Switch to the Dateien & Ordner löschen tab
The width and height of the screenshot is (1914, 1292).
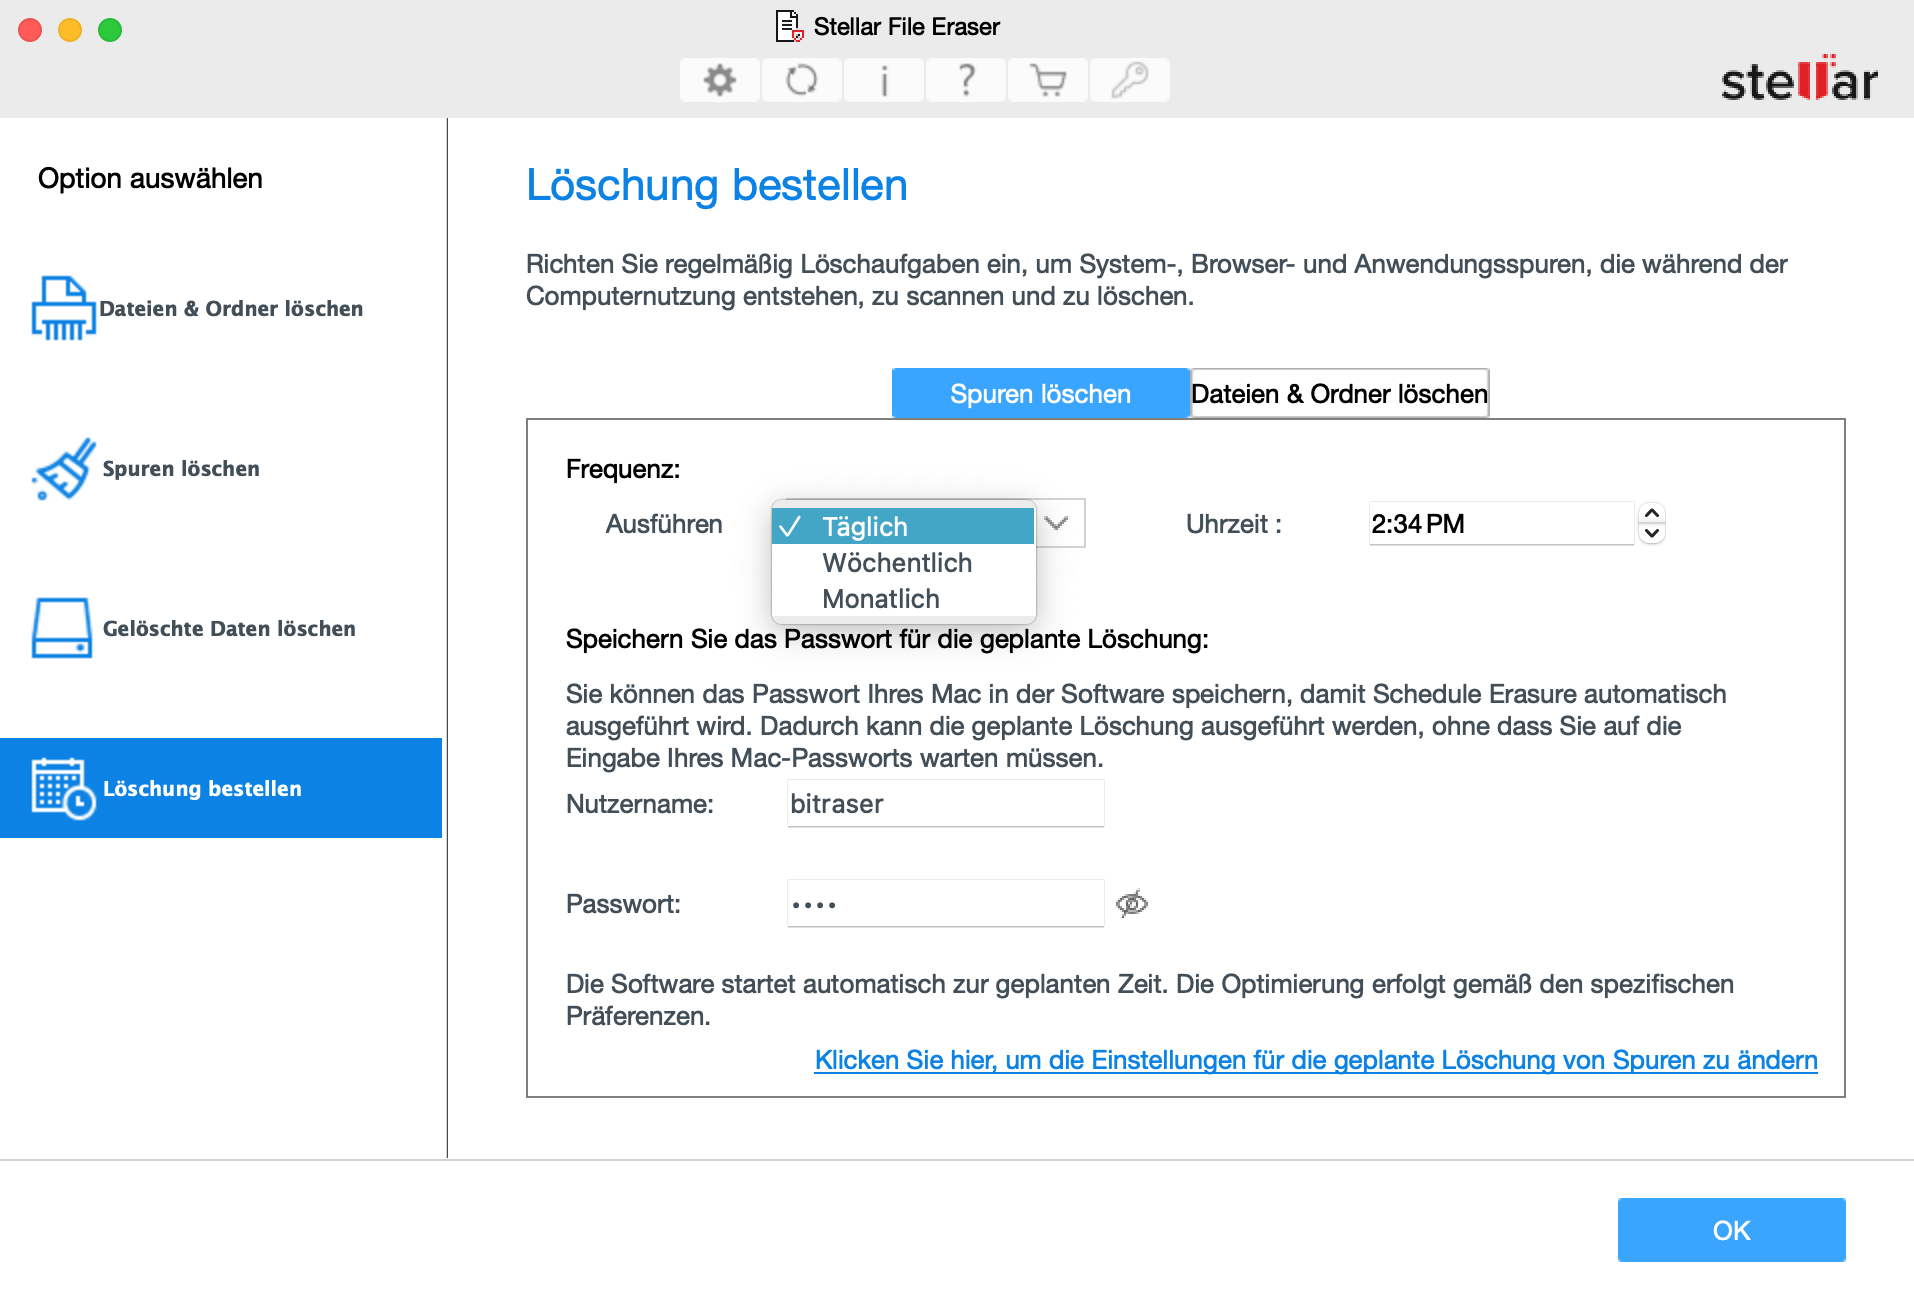(x=1339, y=393)
